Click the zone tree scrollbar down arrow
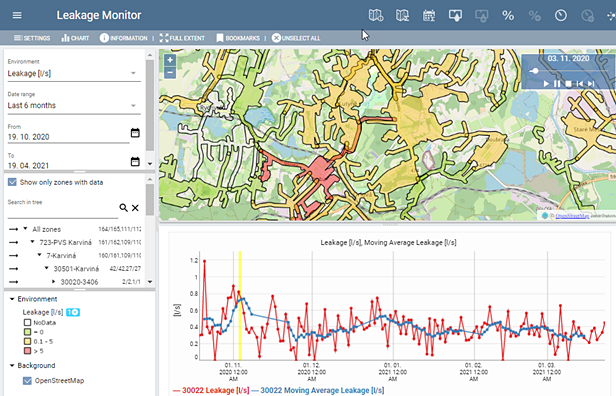This screenshot has width=616, height=396. [150, 282]
